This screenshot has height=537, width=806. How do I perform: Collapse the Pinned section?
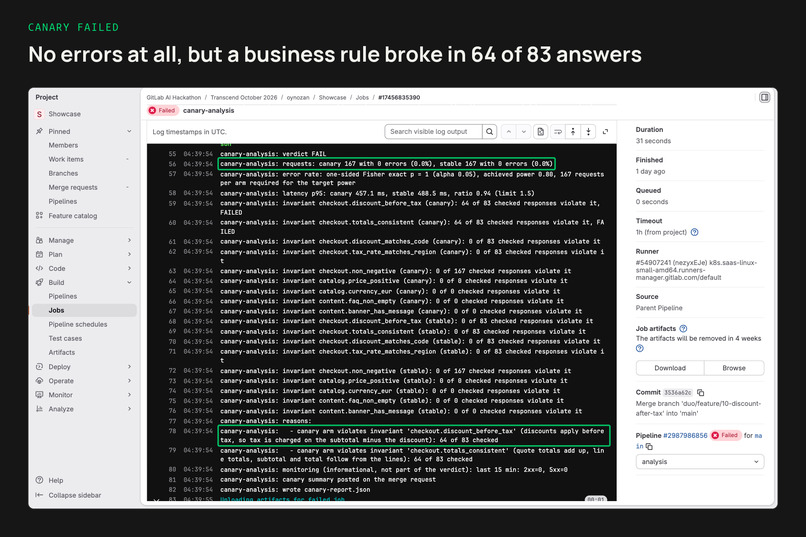click(129, 131)
